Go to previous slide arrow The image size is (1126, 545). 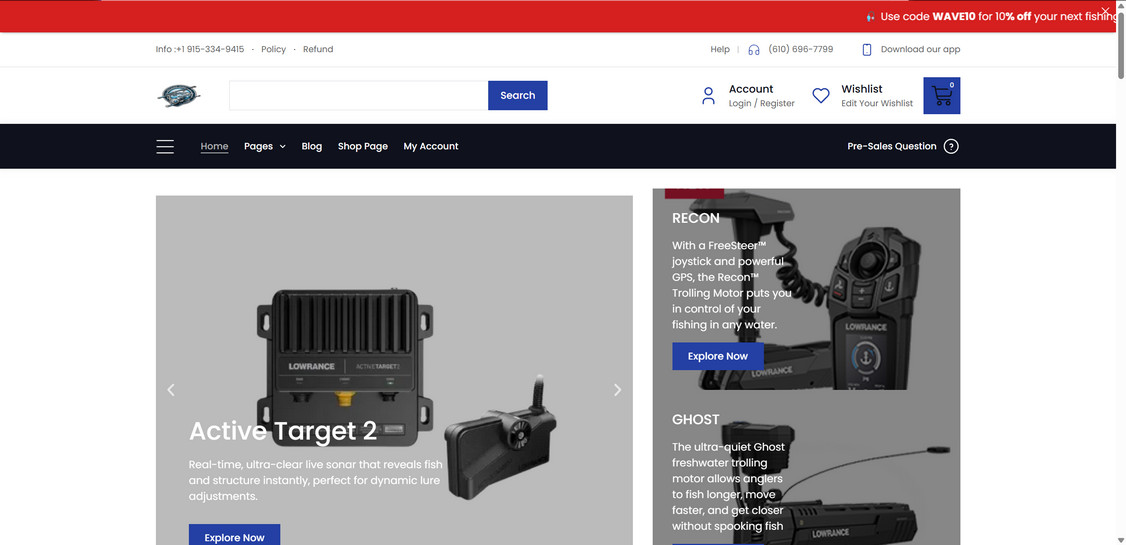[x=171, y=390]
